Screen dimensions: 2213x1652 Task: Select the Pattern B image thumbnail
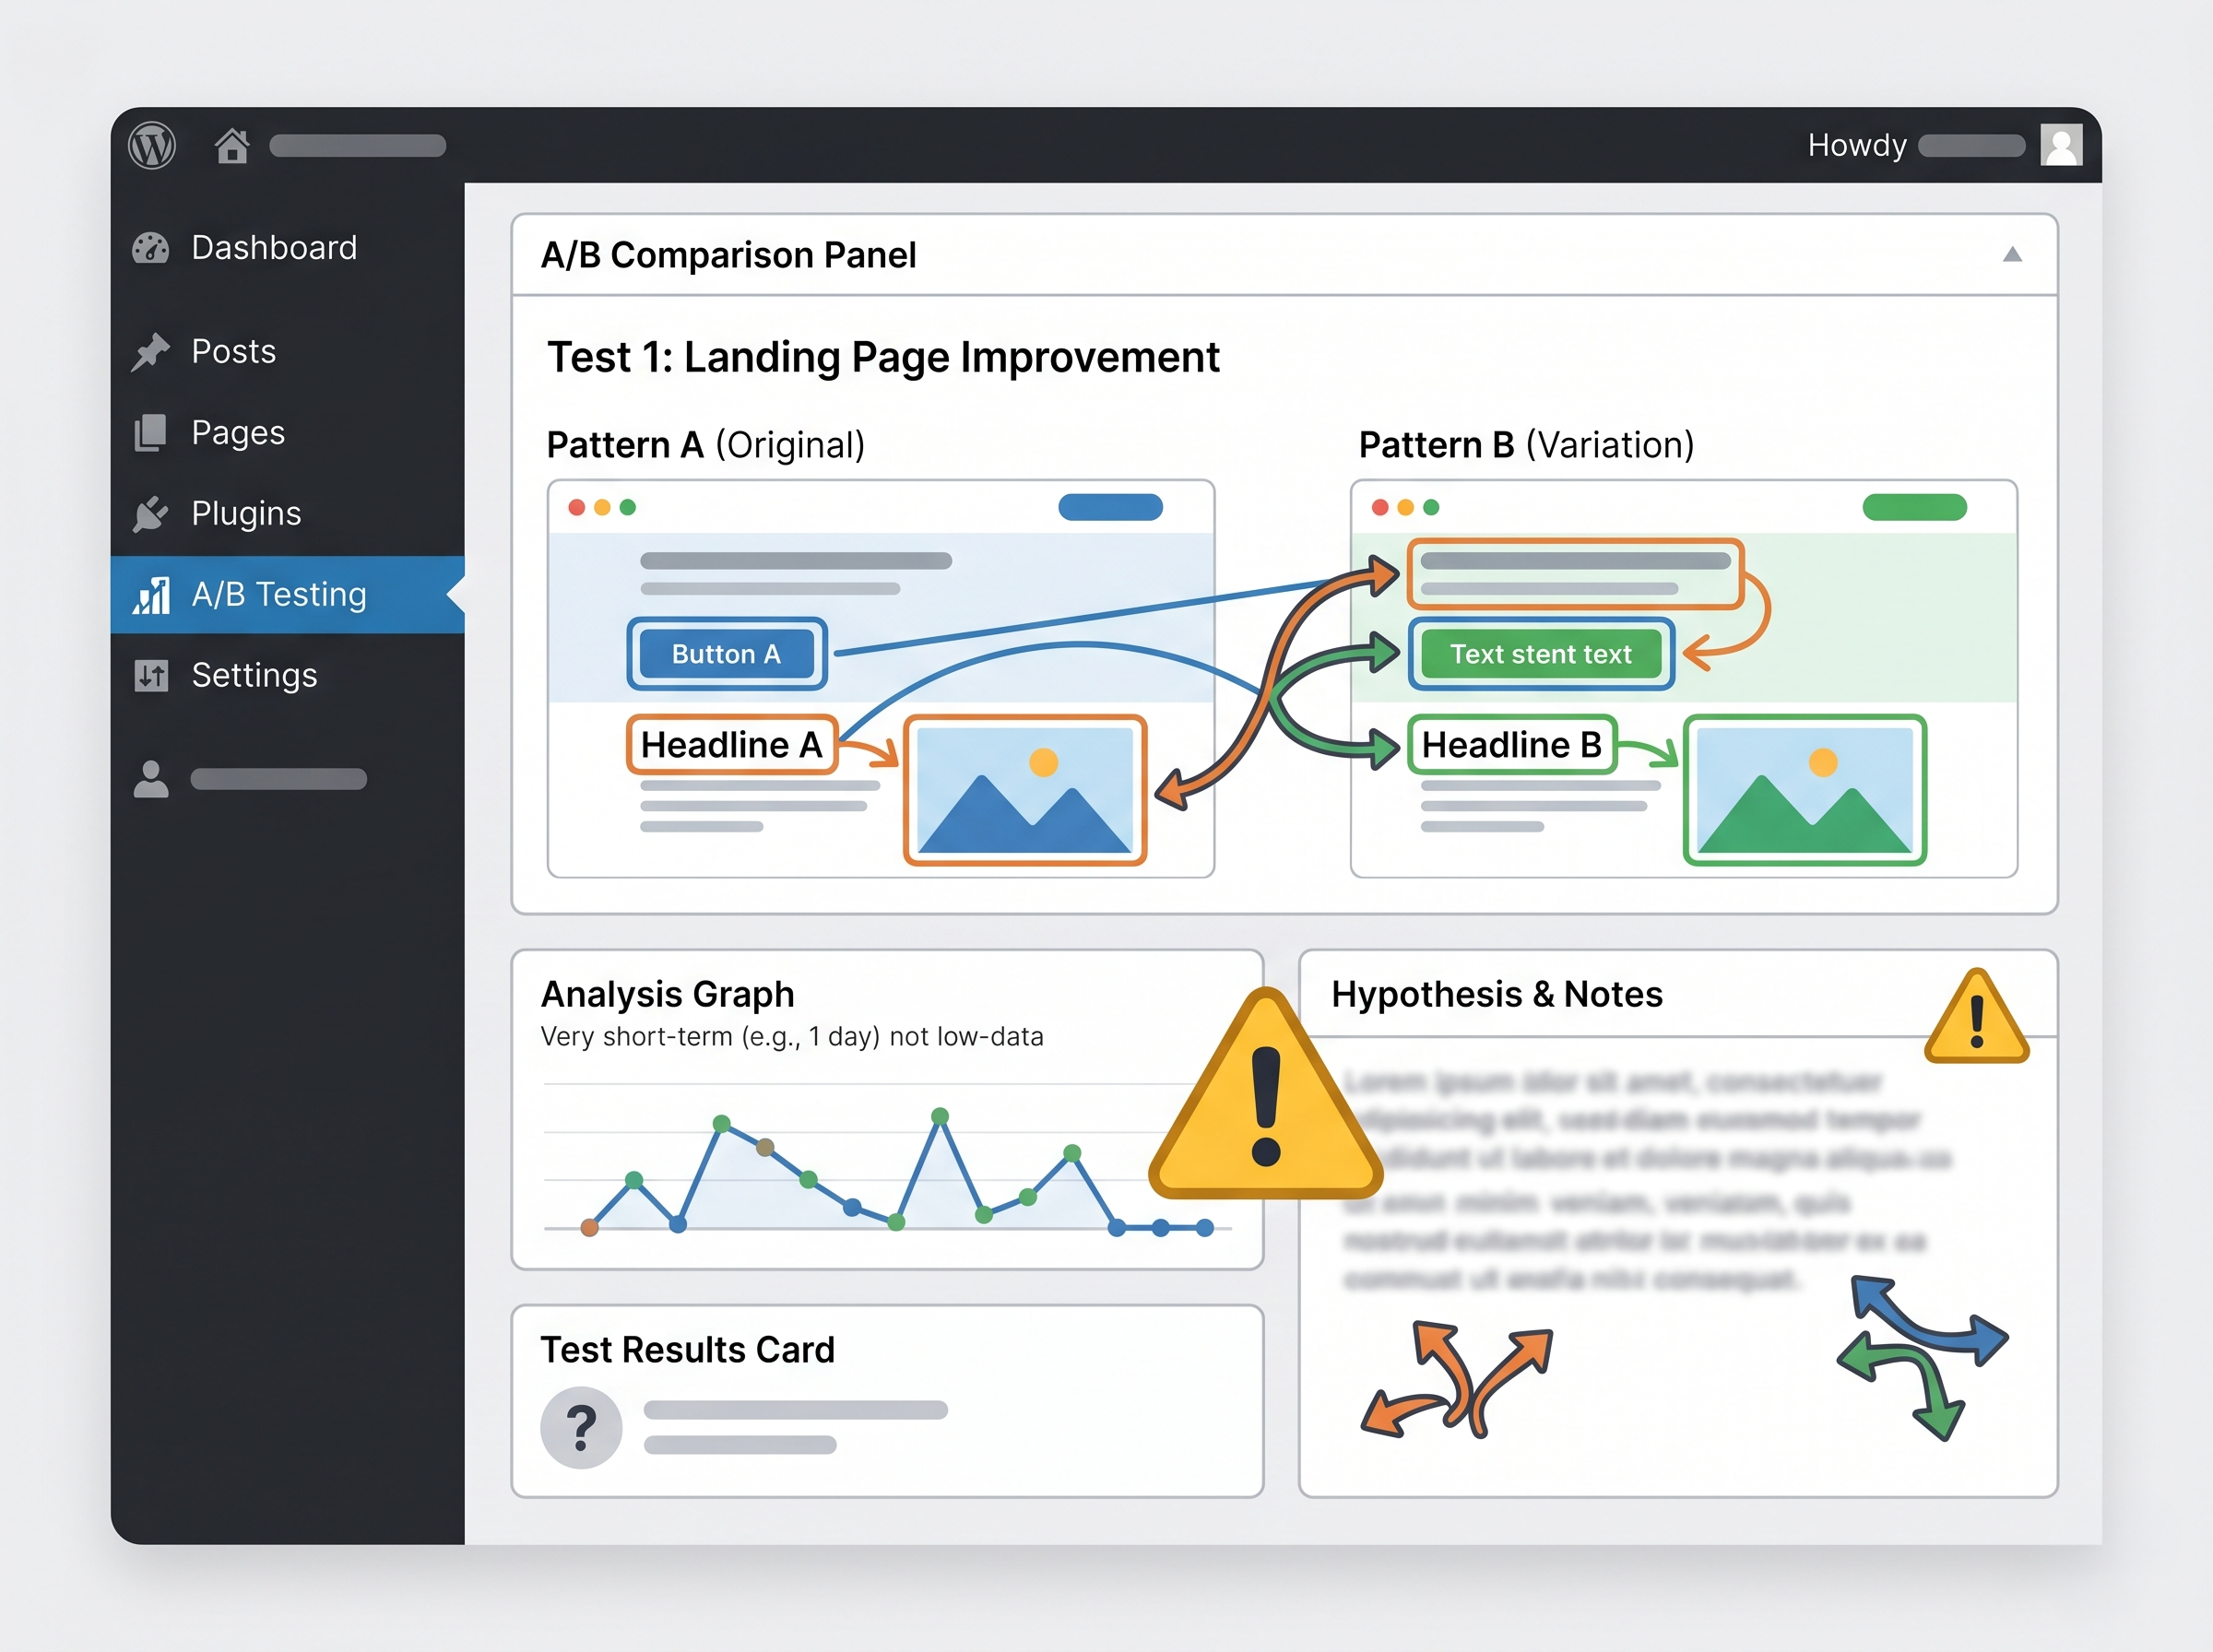[x=1804, y=790]
